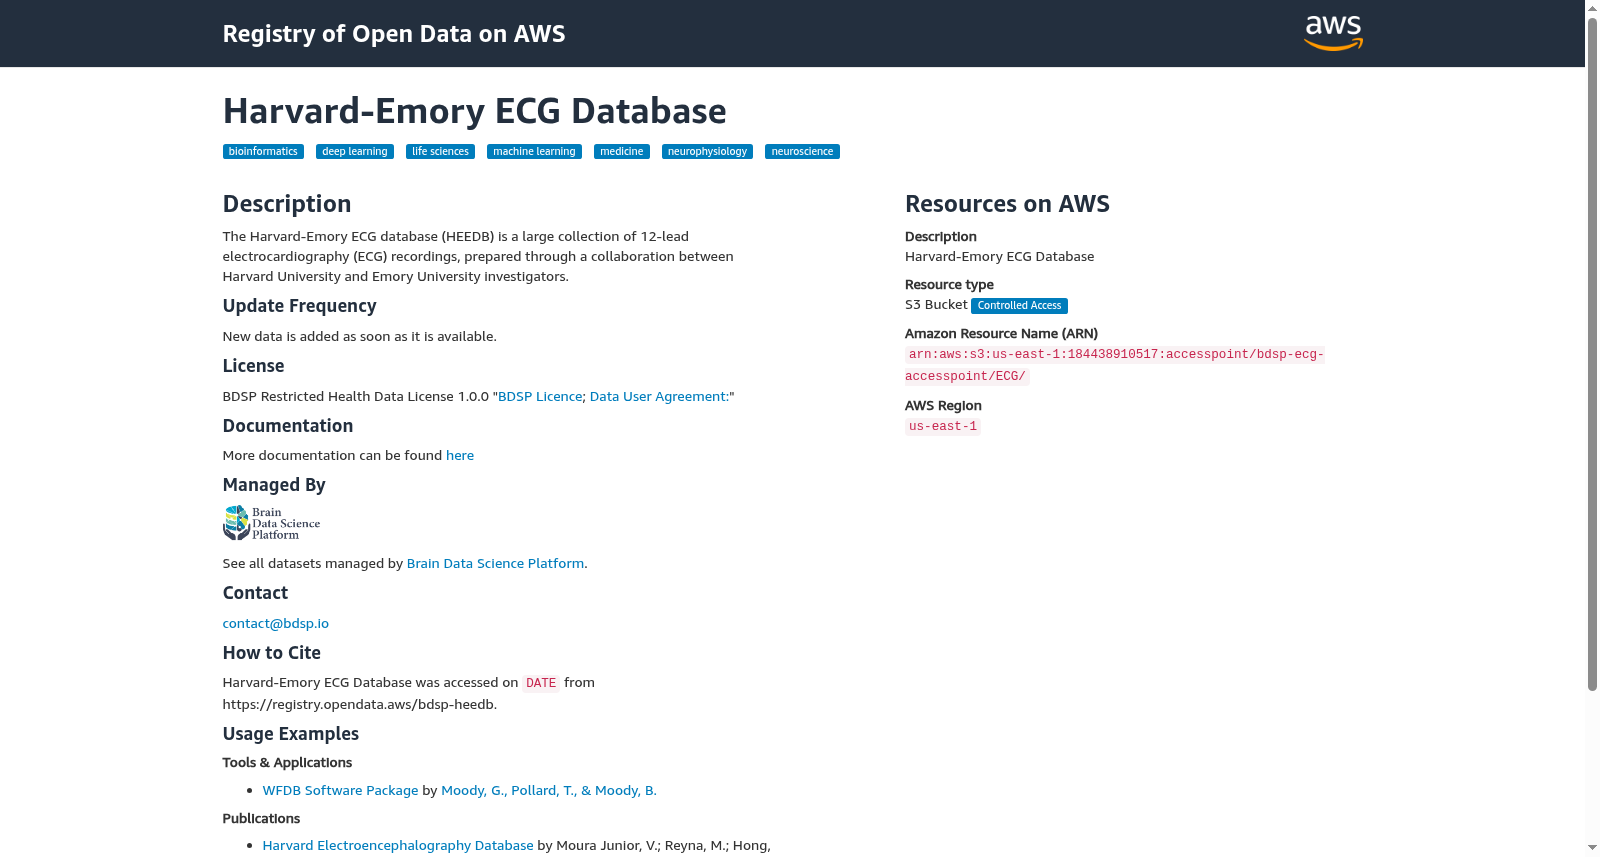The image size is (1600, 857).
Task: Click the Resources on AWS heading
Action: click(1007, 204)
